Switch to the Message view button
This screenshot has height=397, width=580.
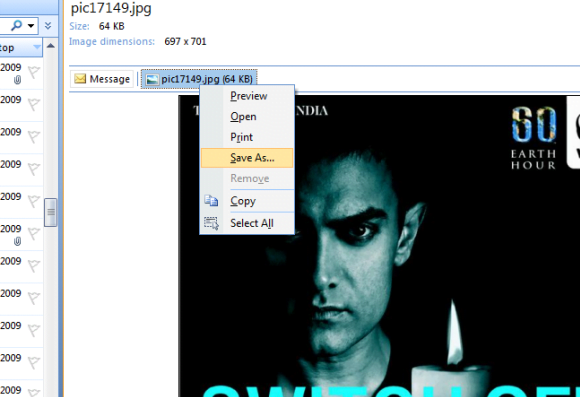coord(102,79)
